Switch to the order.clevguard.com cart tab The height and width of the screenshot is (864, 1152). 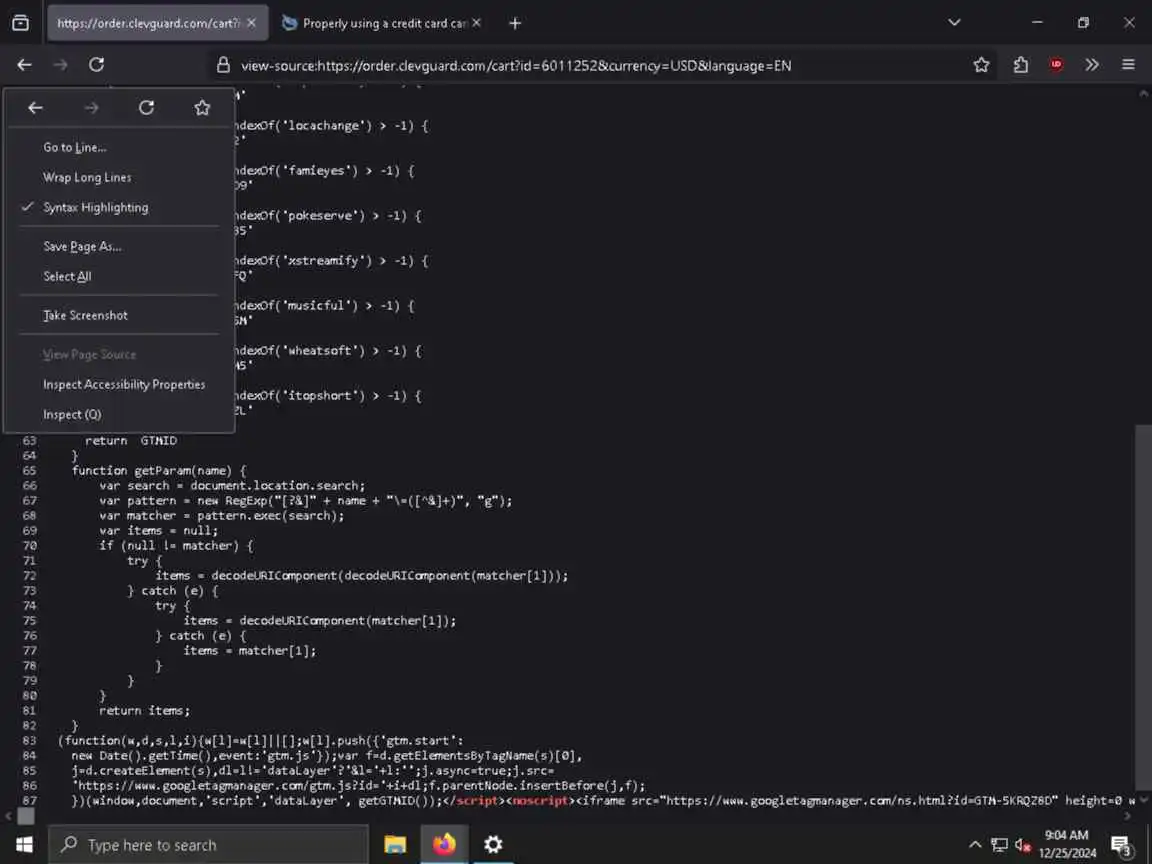(148, 23)
